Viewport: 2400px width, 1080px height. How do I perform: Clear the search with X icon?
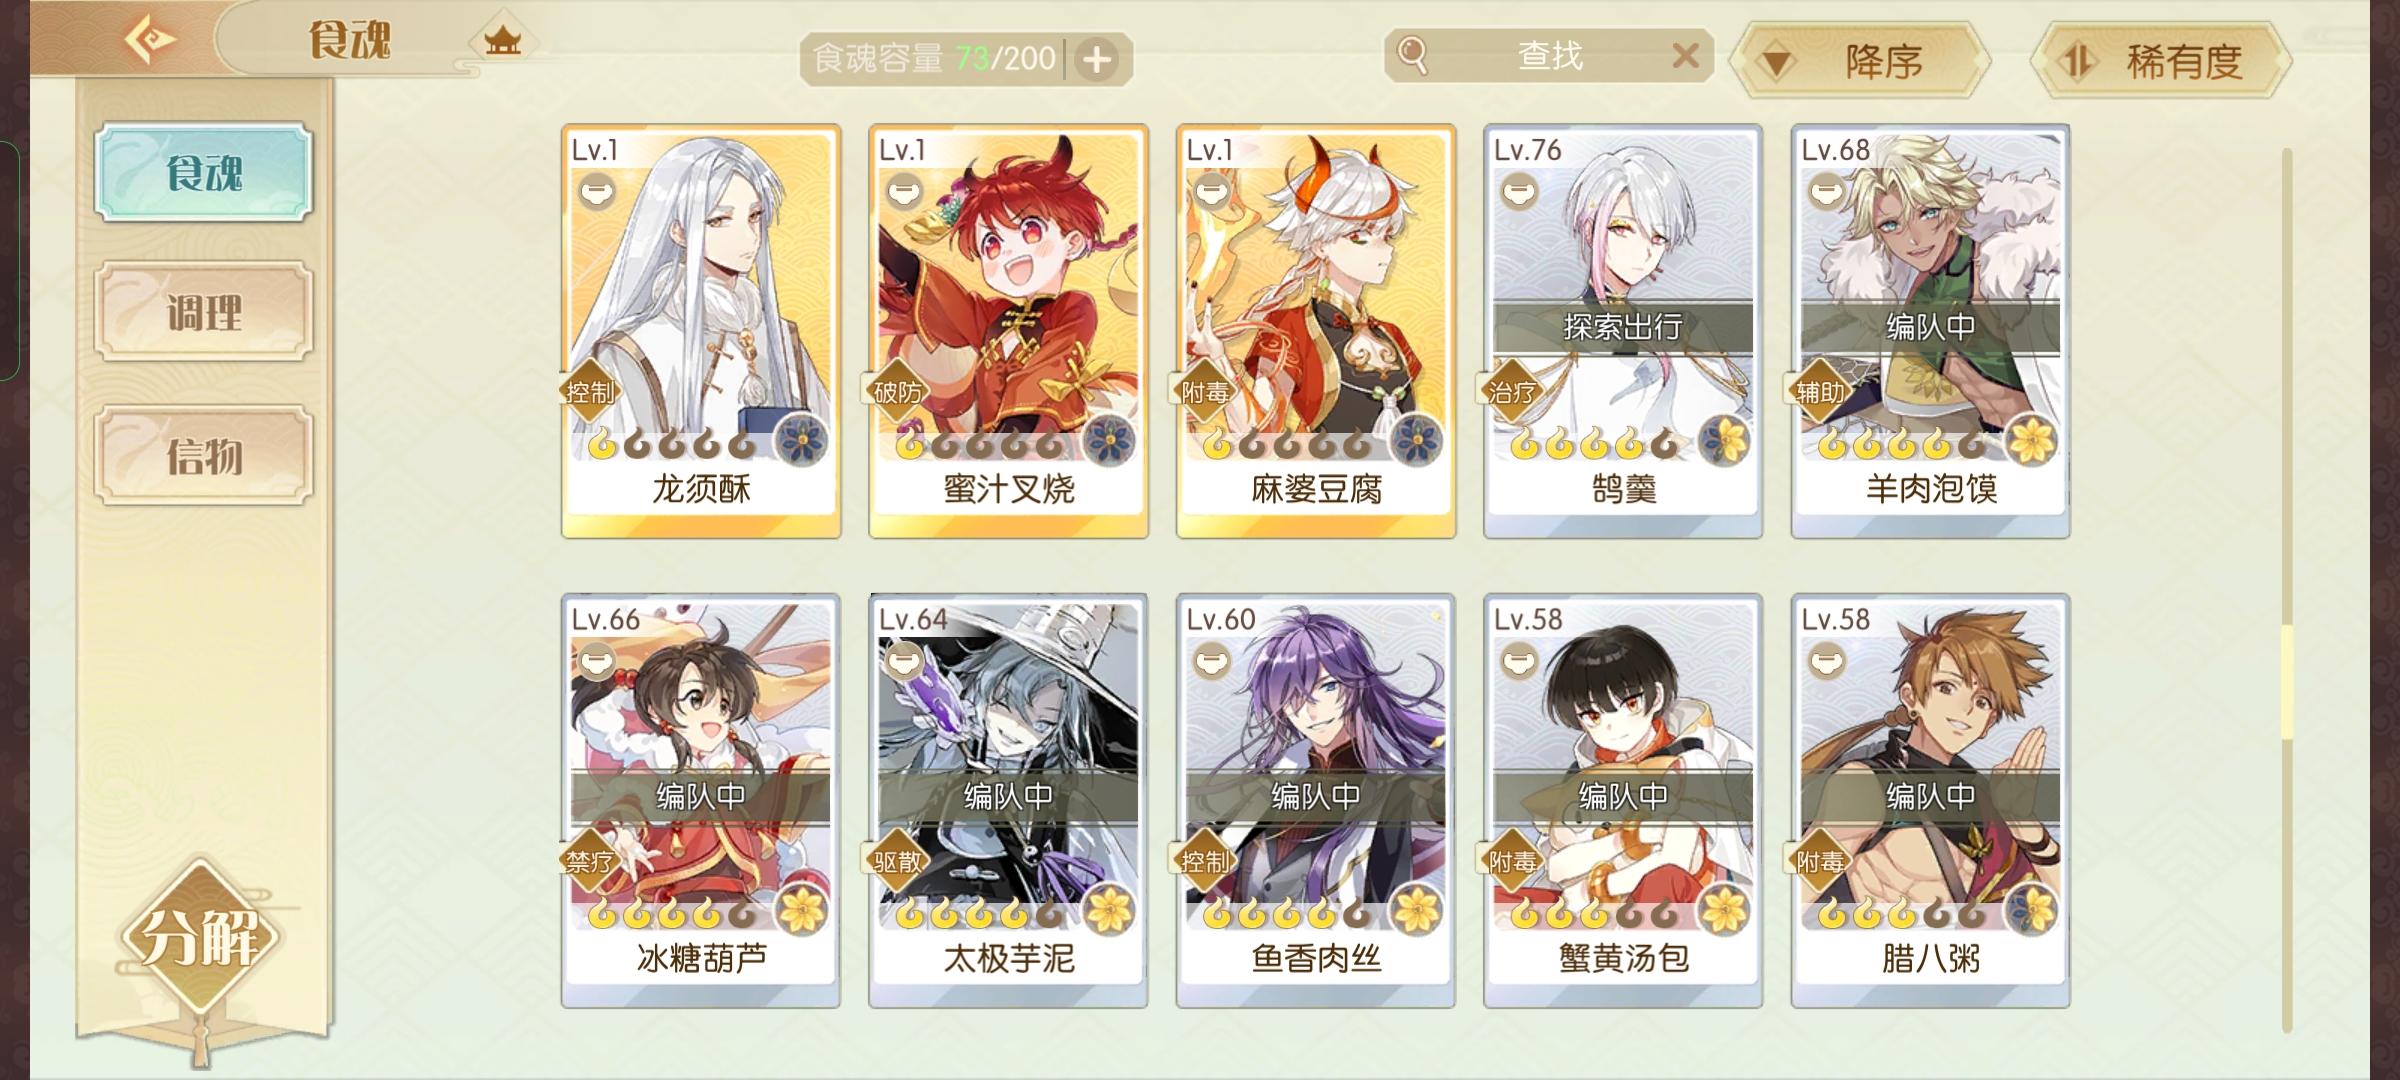tap(1685, 55)
